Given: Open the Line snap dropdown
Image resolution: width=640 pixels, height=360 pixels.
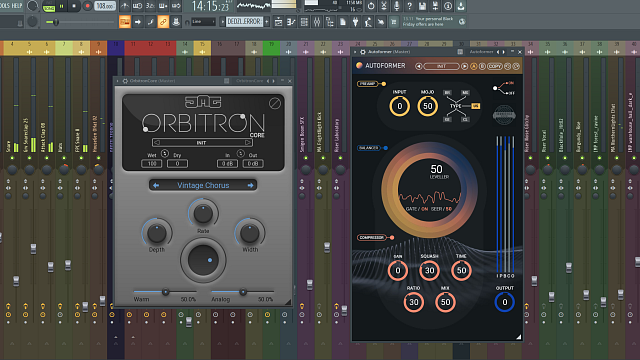Looking at the screenshot, I should coord(203,22).
